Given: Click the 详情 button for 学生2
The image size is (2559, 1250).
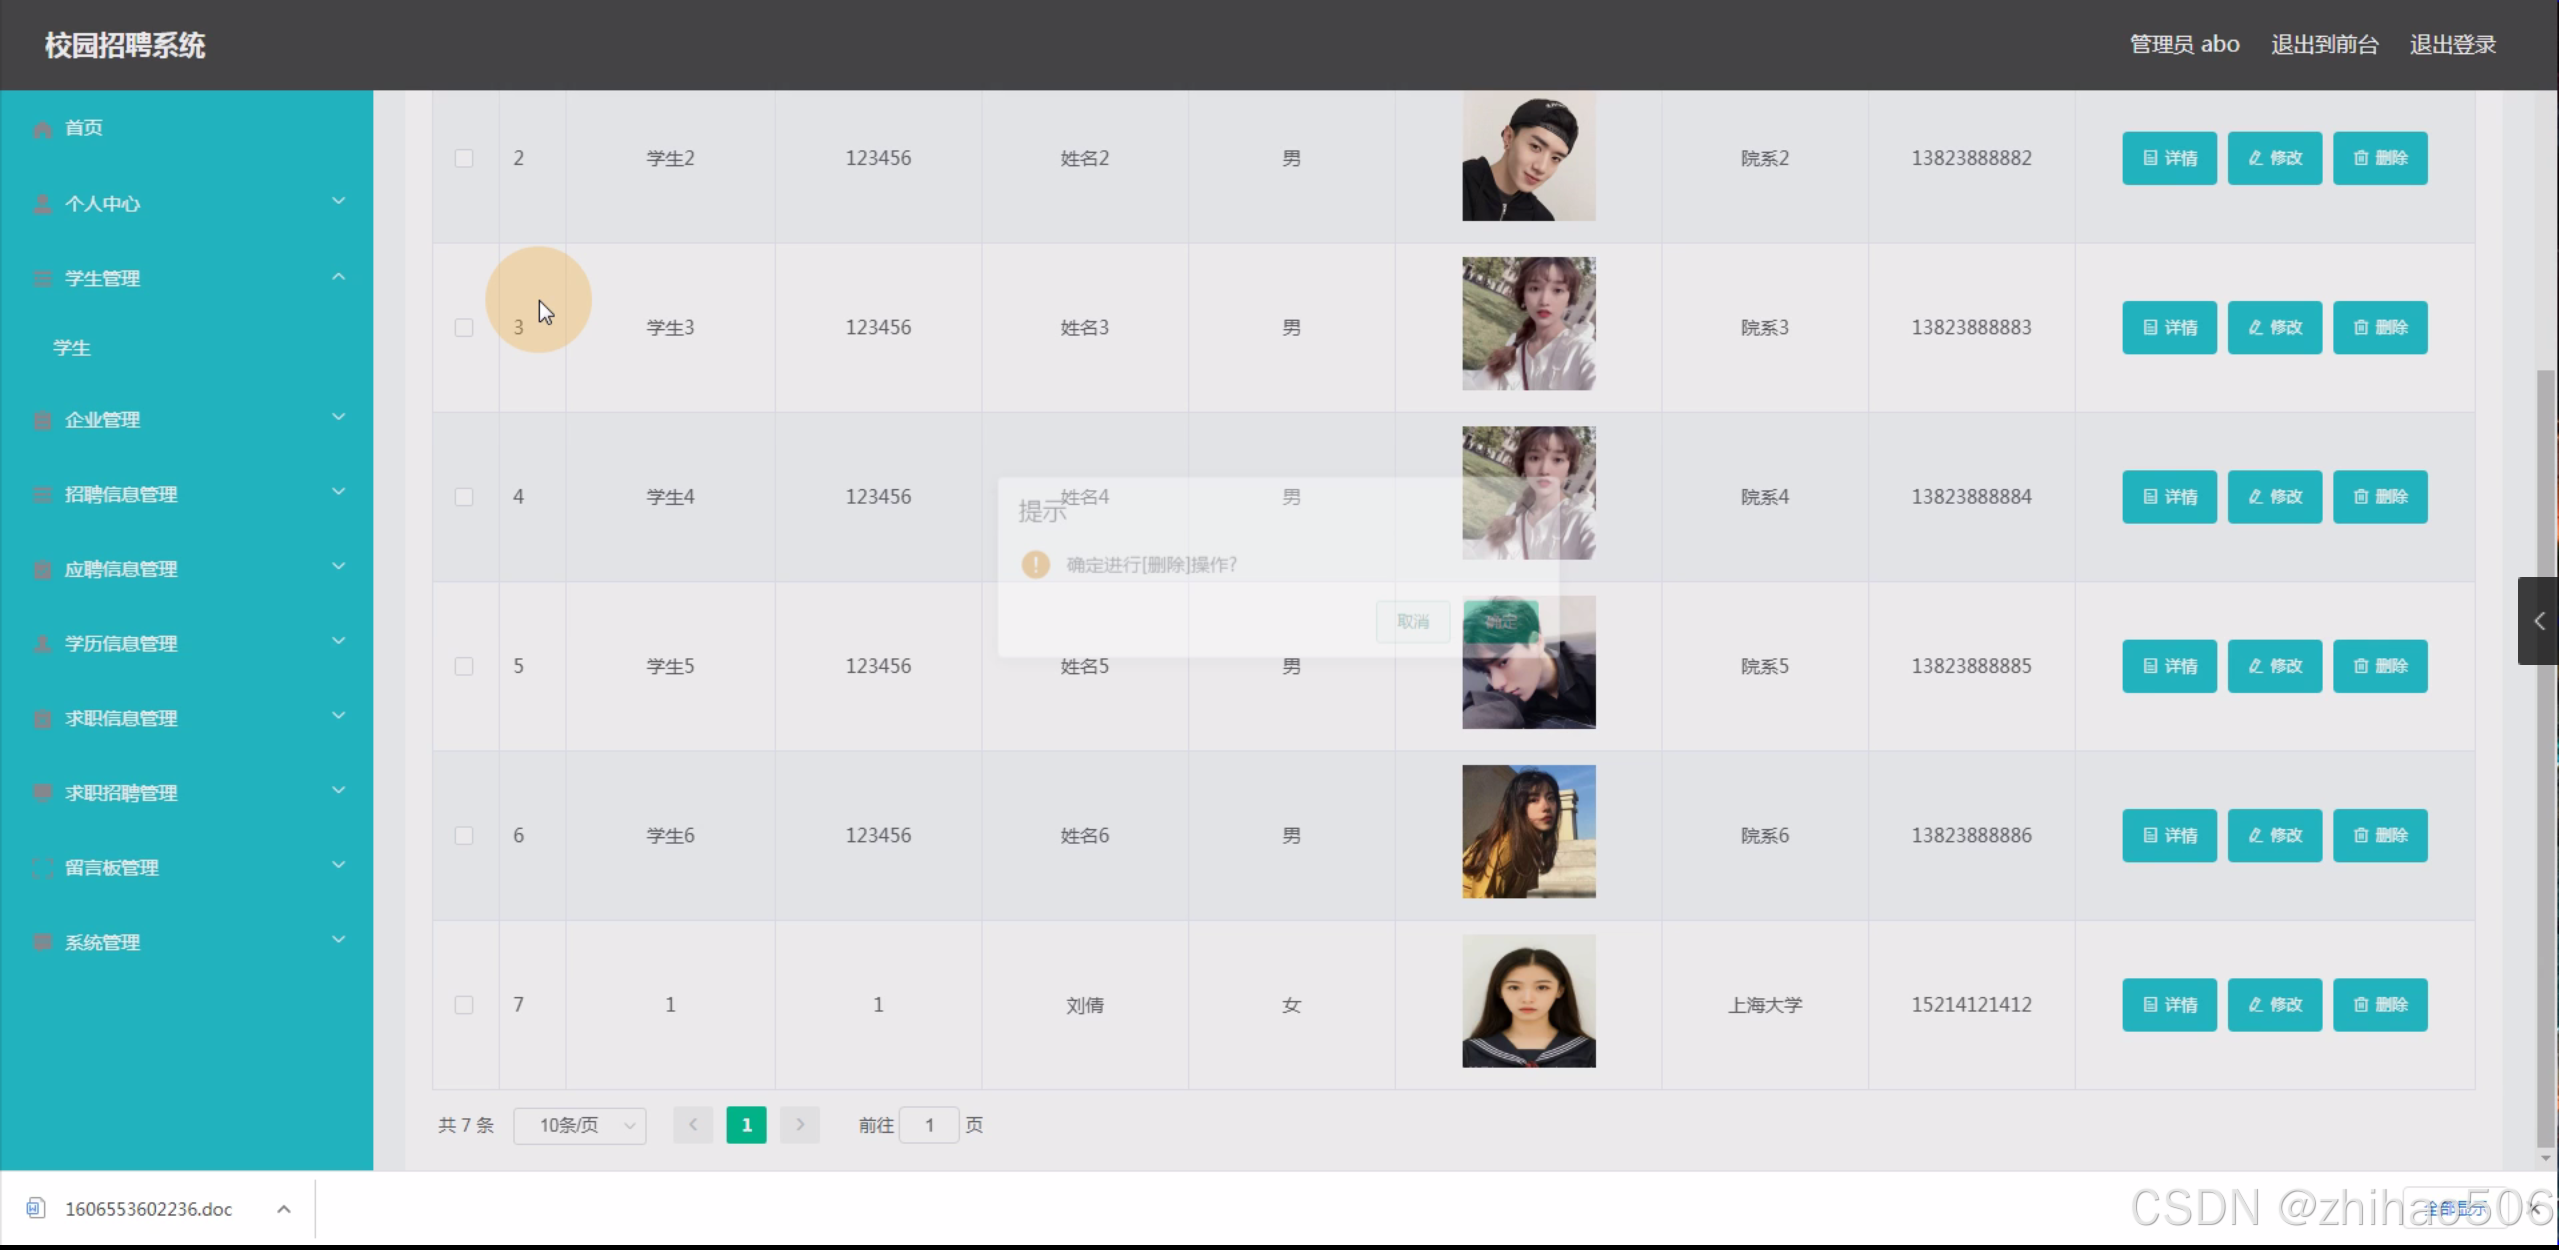Looking at the screenshot, I should [x=2168, y=158].
